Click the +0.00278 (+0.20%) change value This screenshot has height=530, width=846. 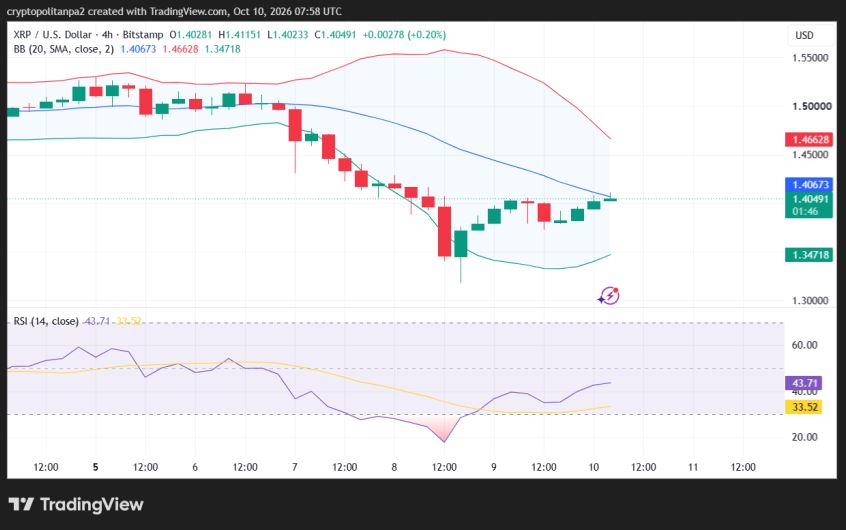click(x=404, y=35)
